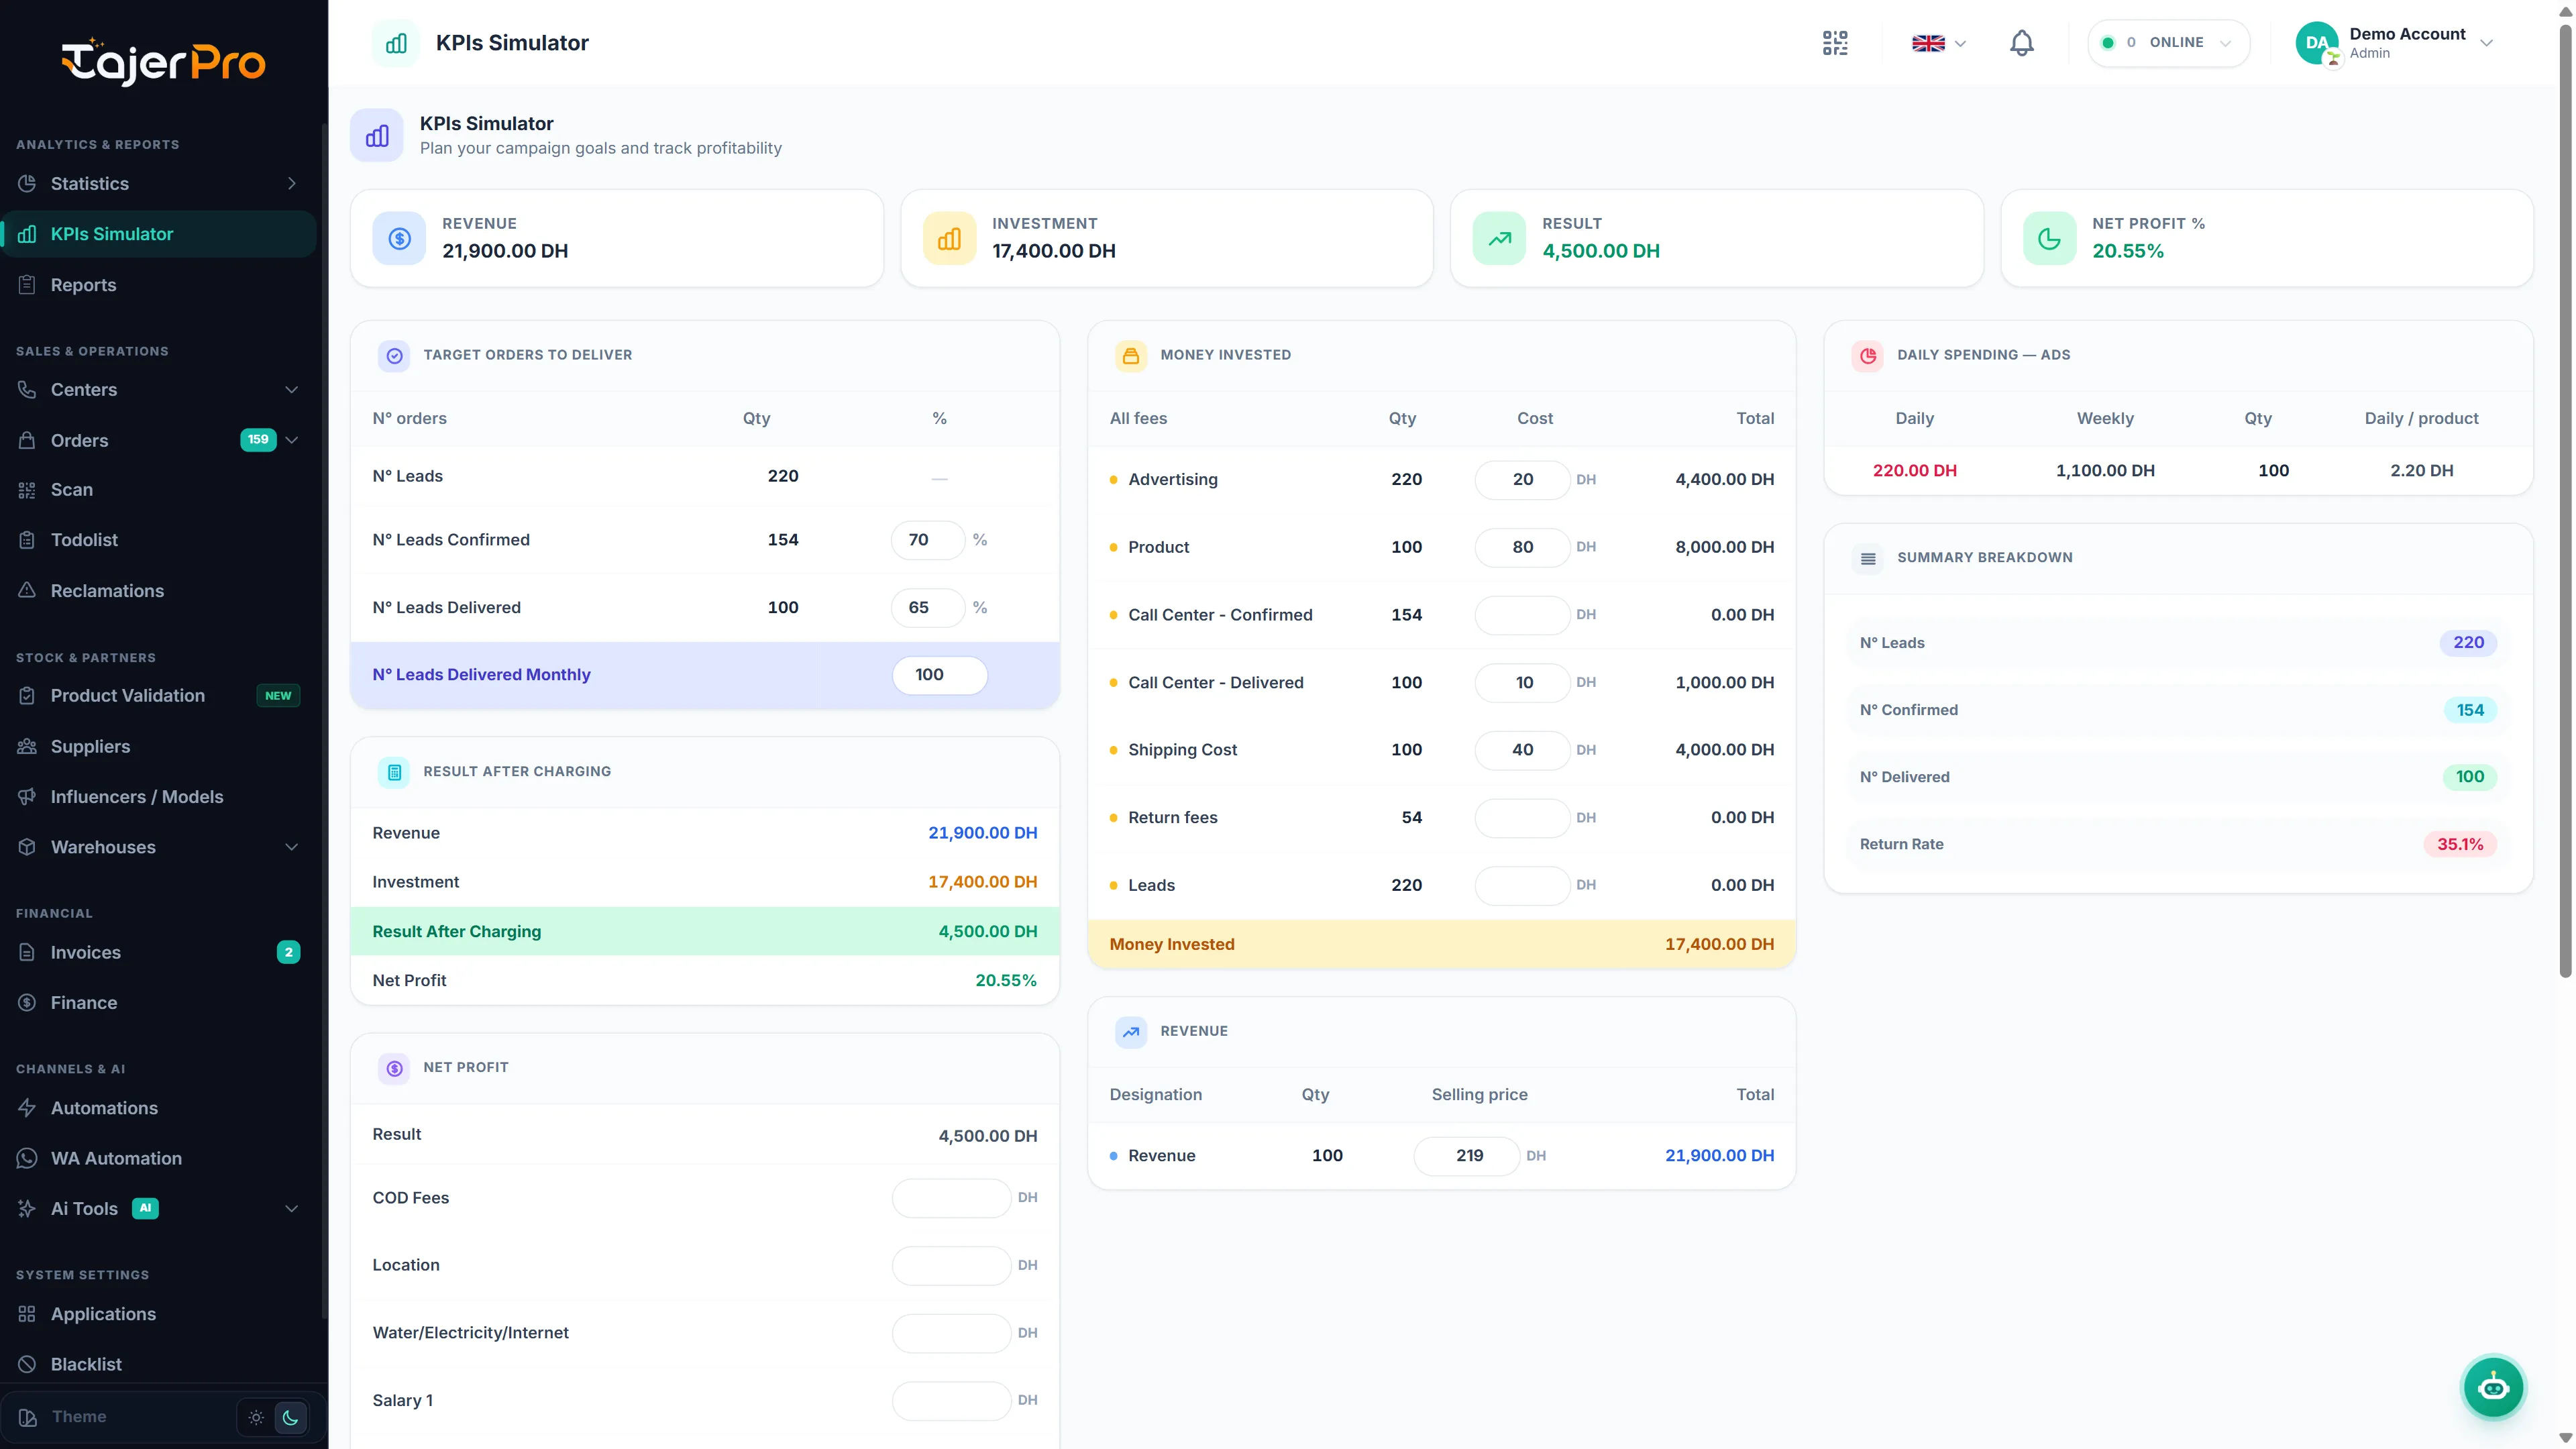
Task: Open Product Validation page
Action: click(158, 696)
